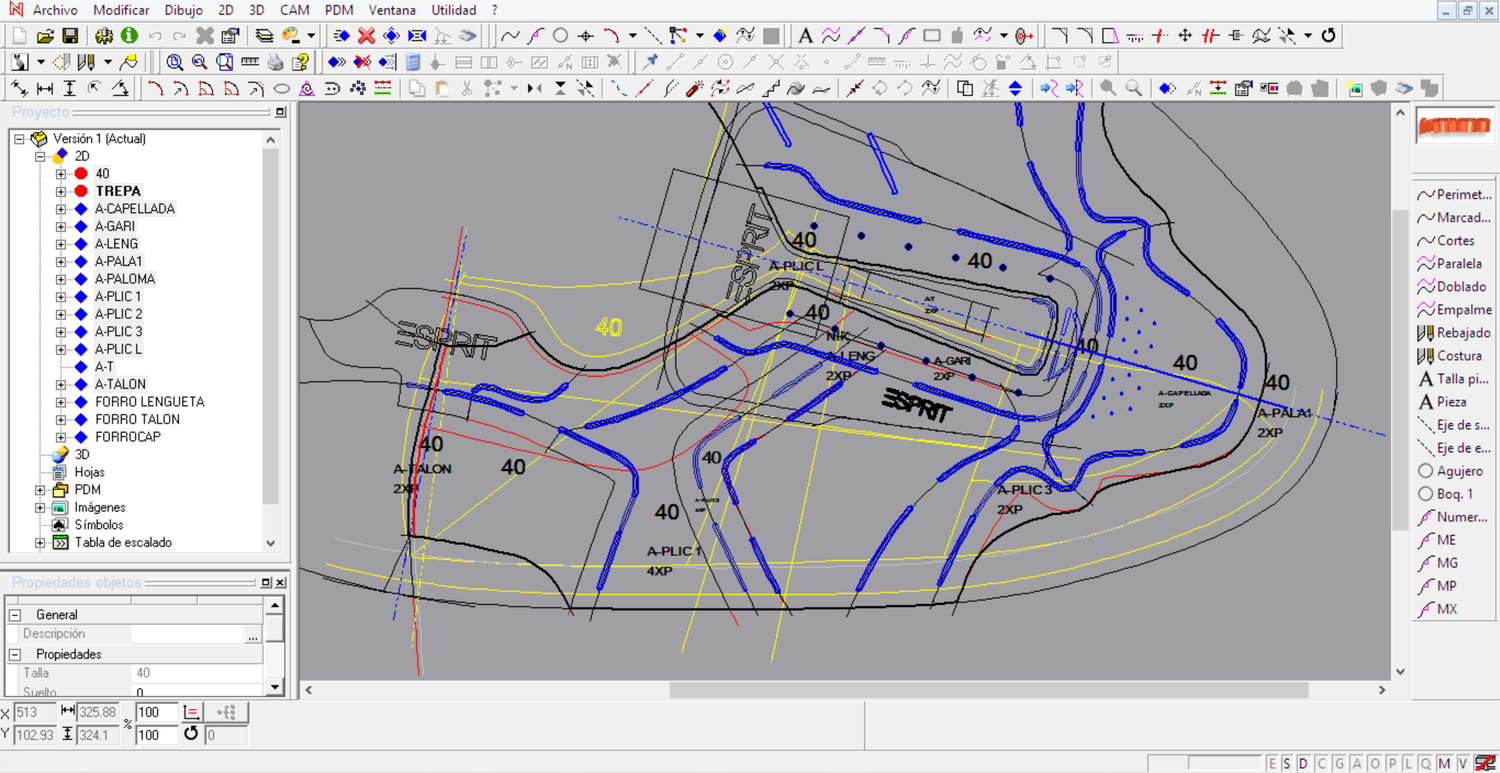
Task: Expand the FORRO LENGUETA tree node
Action: [x=61, y=402]
